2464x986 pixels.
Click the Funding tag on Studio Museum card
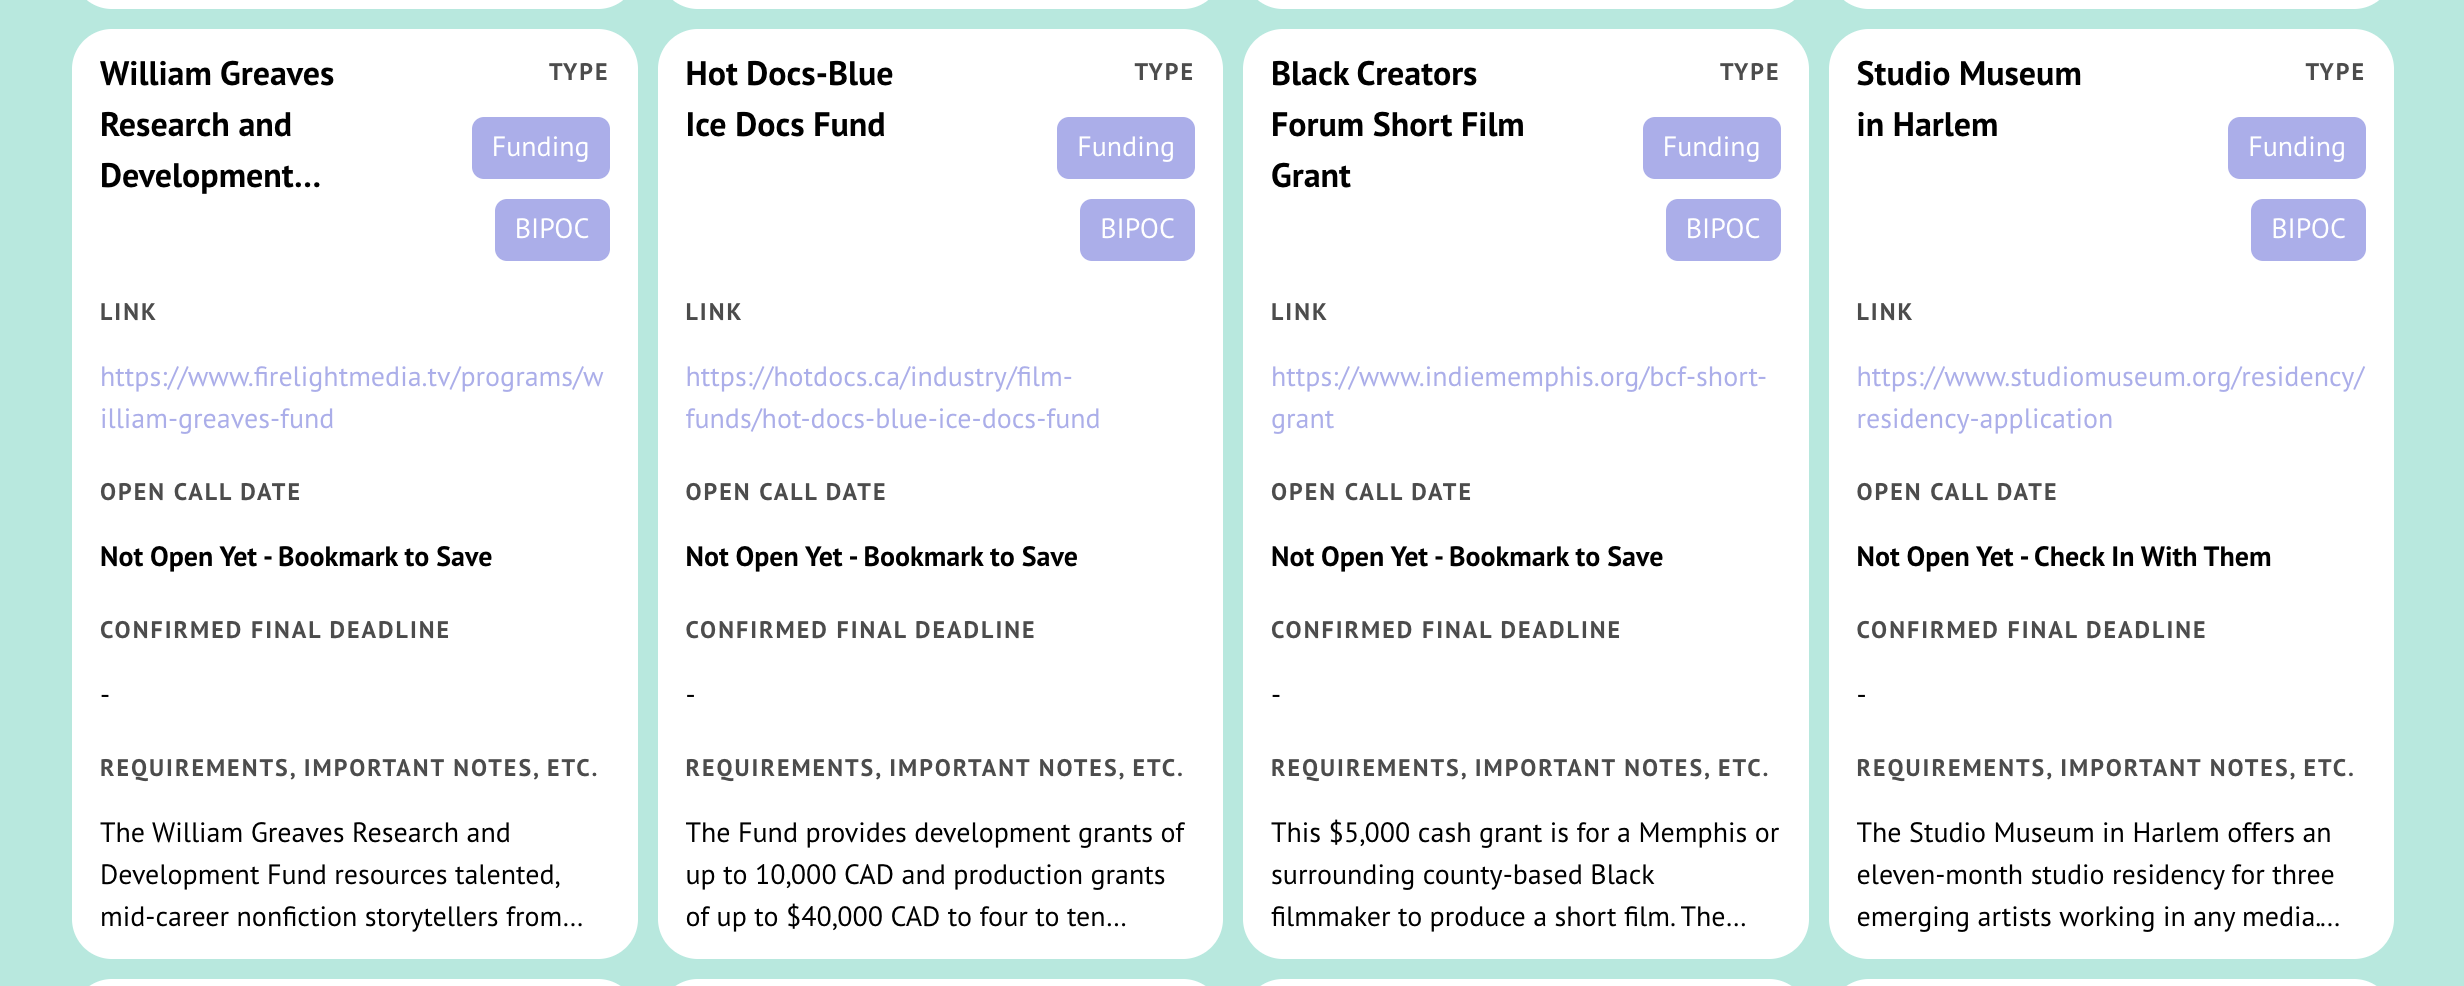click(x=2297, y=148)
